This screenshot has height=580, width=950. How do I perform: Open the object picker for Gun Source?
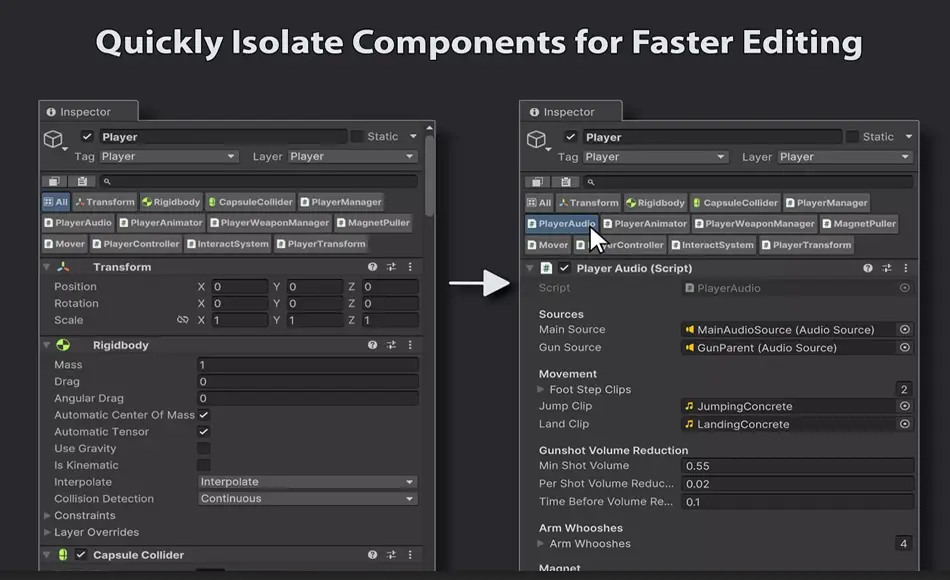(905, 348)
